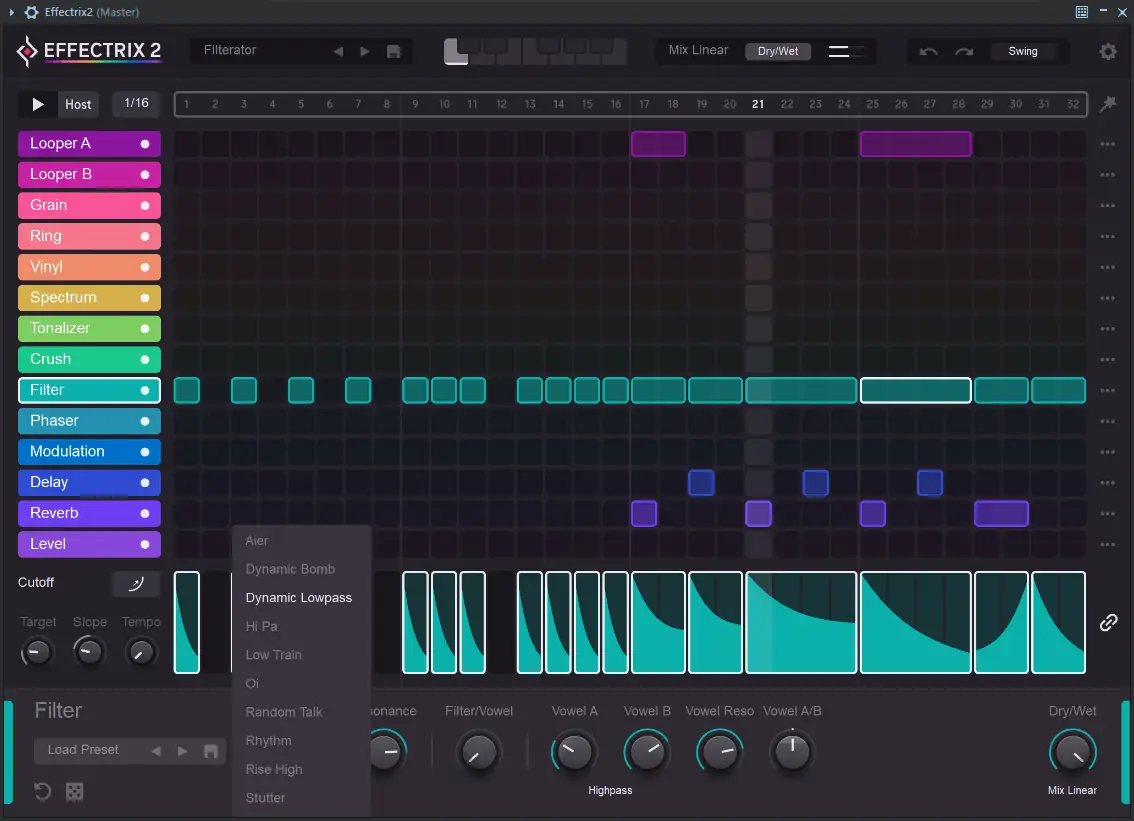1134x821 pixels.
Task: Reset the Filter effect with the circular arrow
Action: [43, 792]
